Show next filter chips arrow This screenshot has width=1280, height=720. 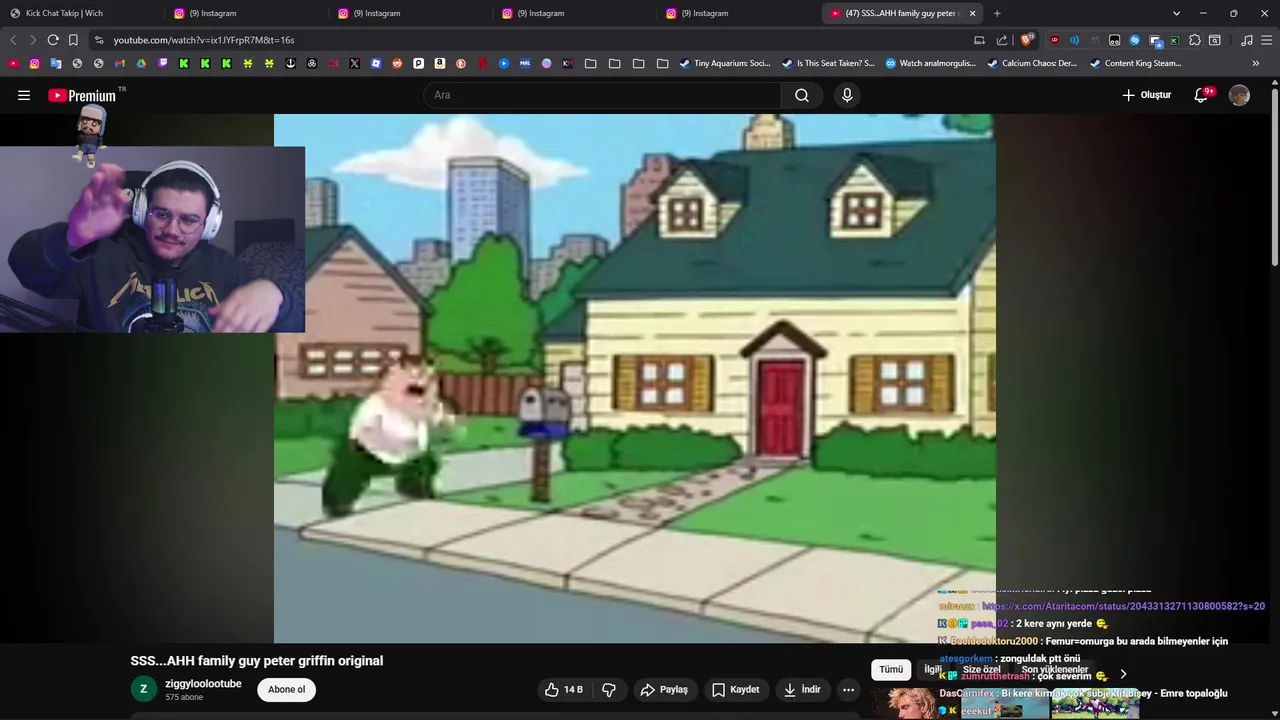(x=1123, y=674)
